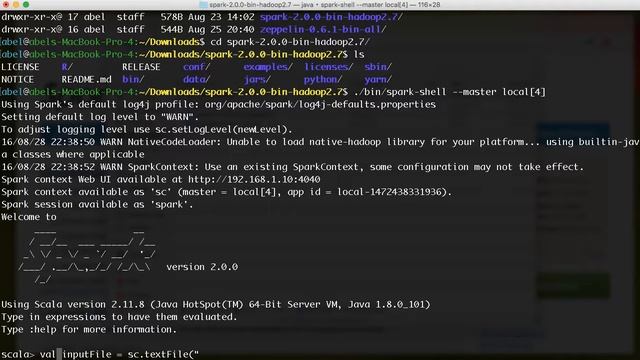Click the NOTICE file name
The image size is (640, 360).
(x=17, y=80)
